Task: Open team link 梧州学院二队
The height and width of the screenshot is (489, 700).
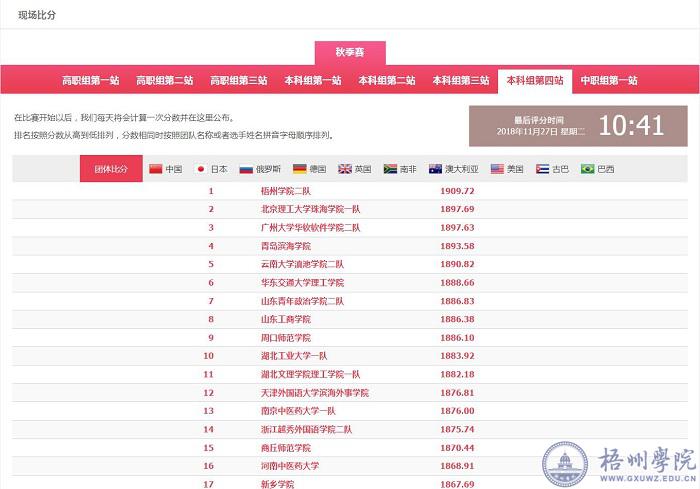Action: tap(285, 191)
